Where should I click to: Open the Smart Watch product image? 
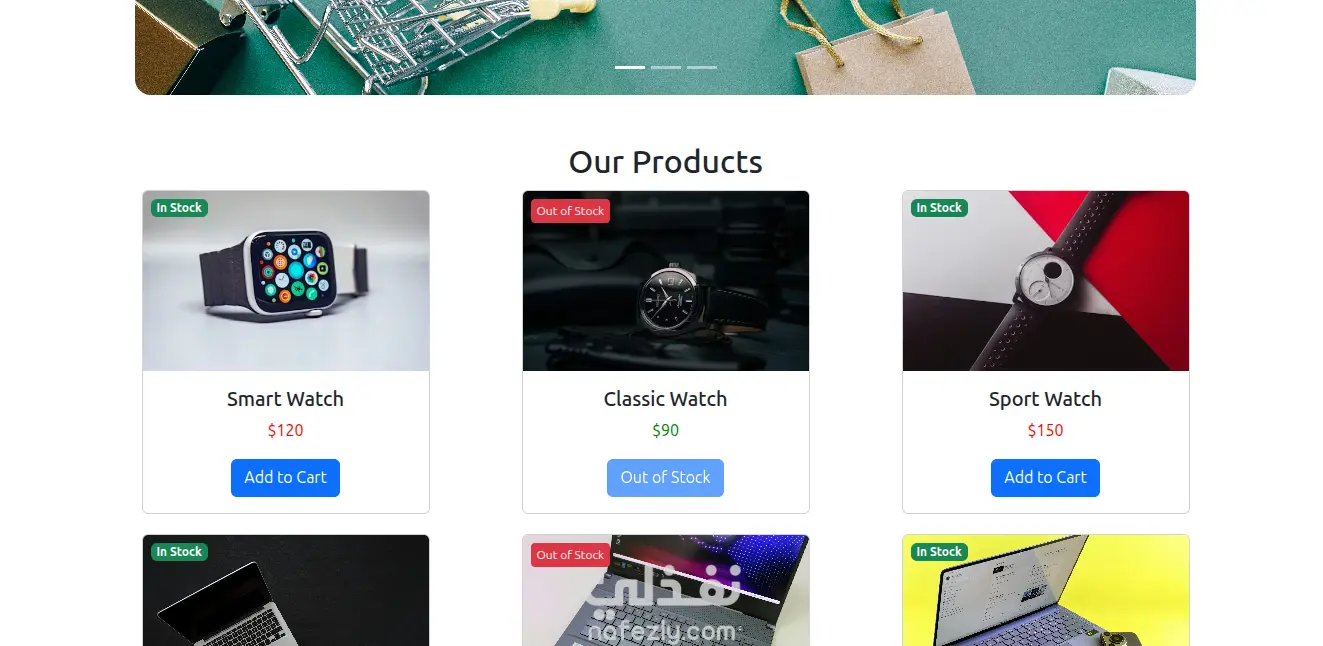point(286,281)
